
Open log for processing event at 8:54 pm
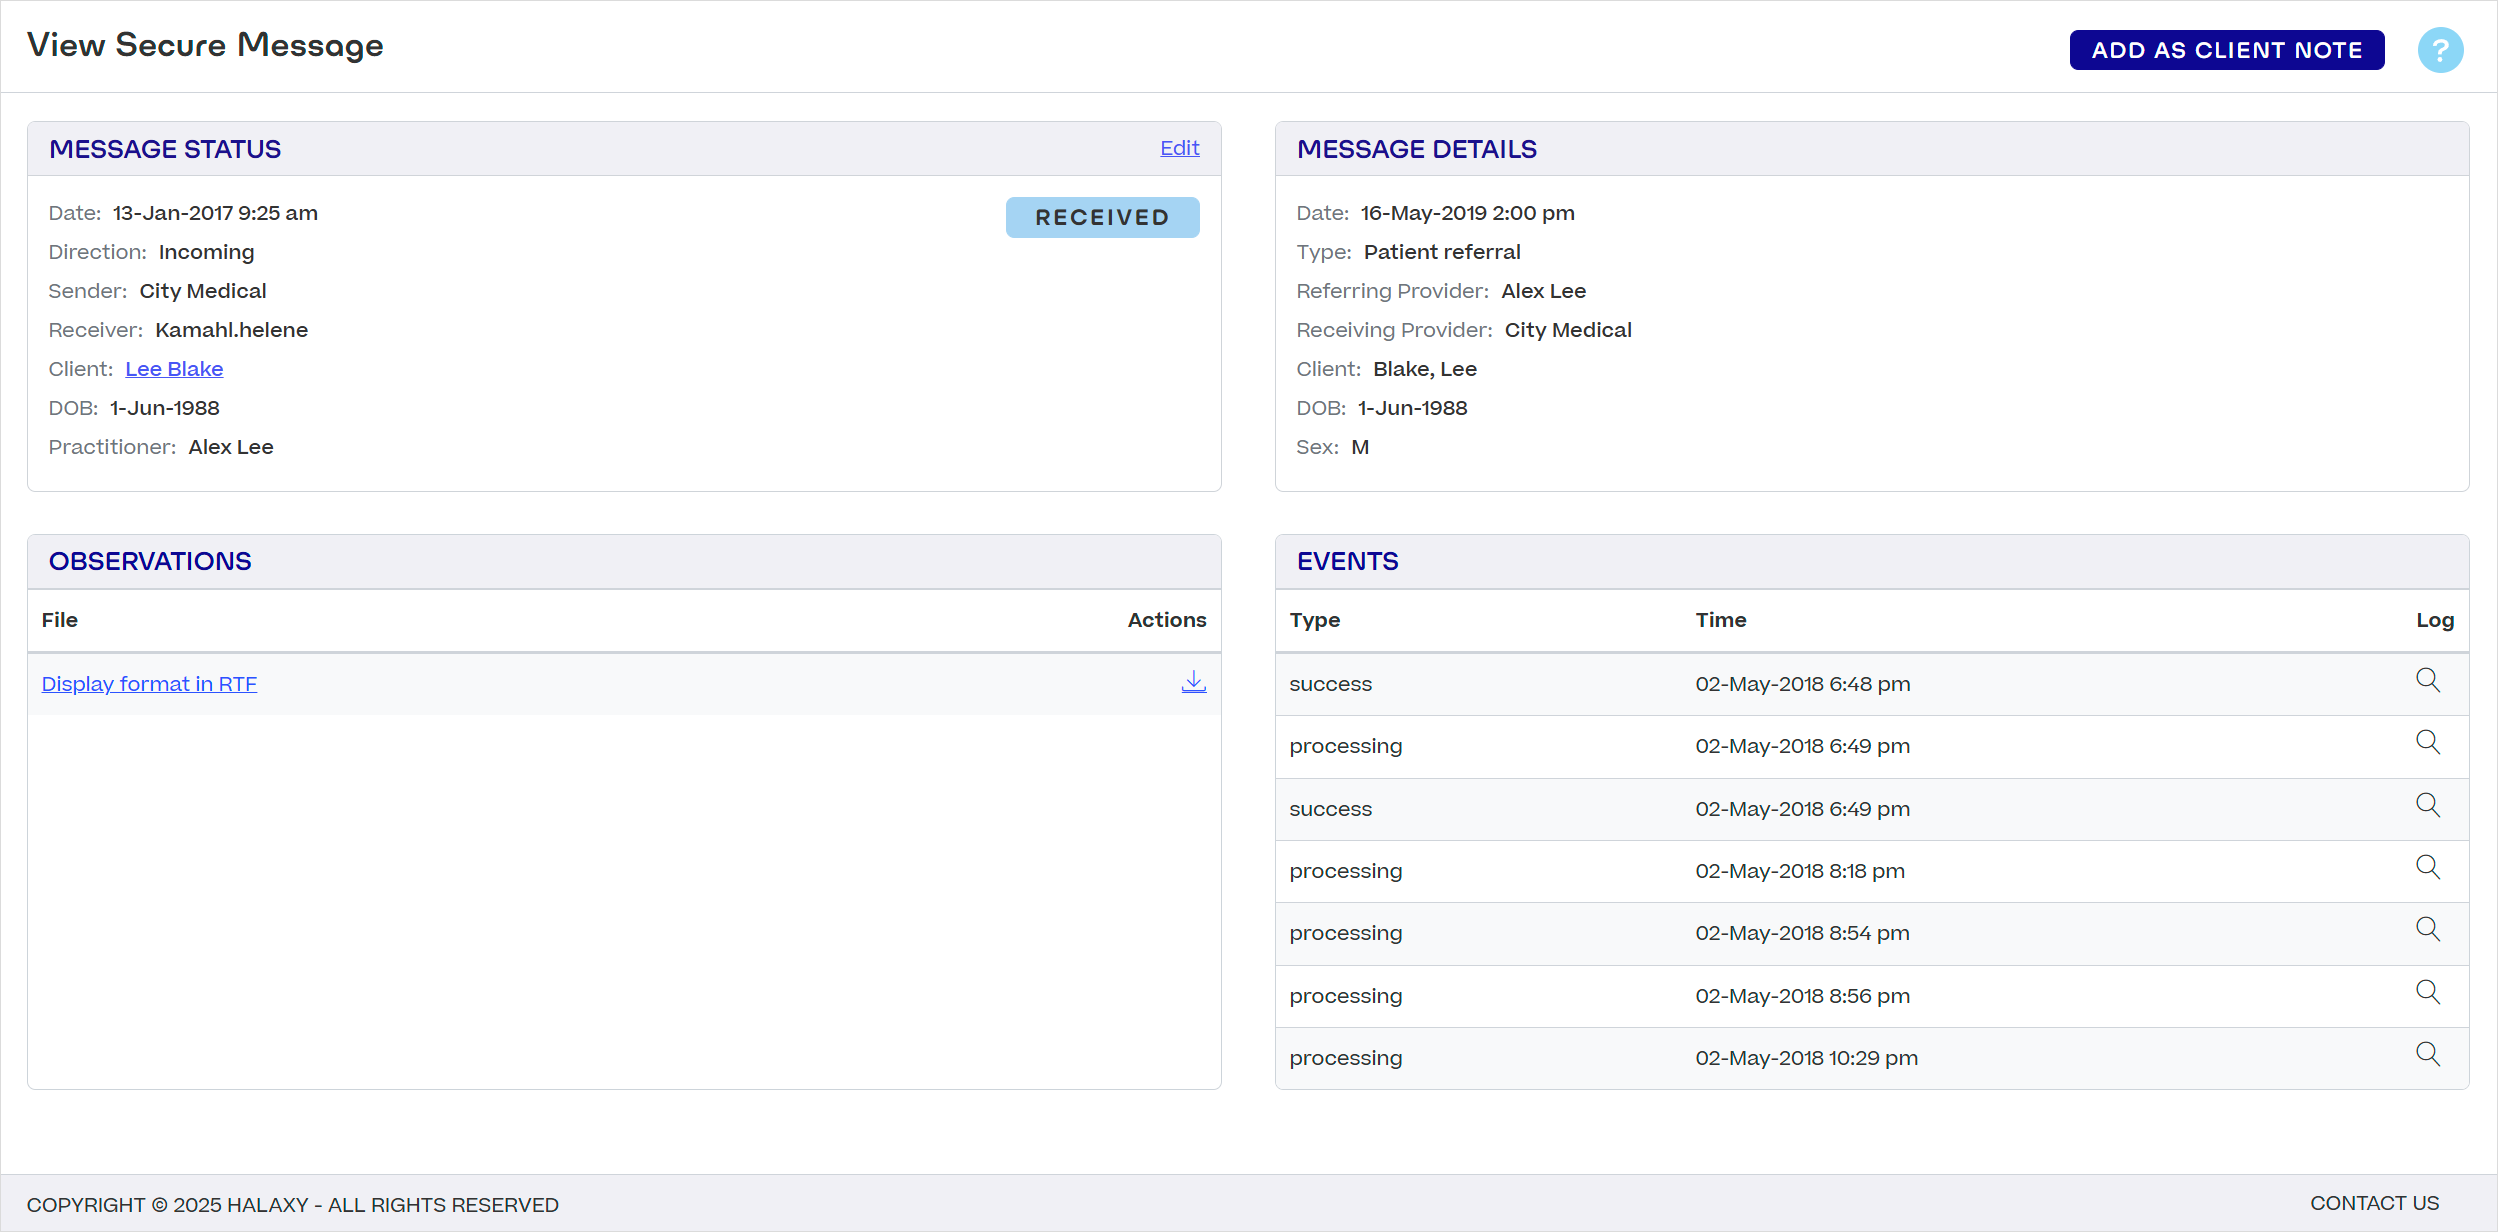click(x=2427, y=930)
